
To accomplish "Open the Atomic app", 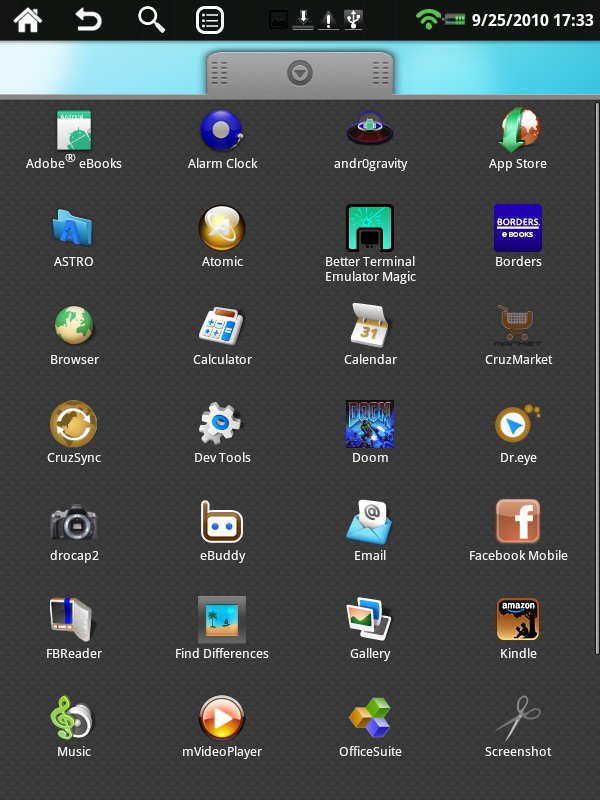I will pyautogui.click(x=222, y=228).
